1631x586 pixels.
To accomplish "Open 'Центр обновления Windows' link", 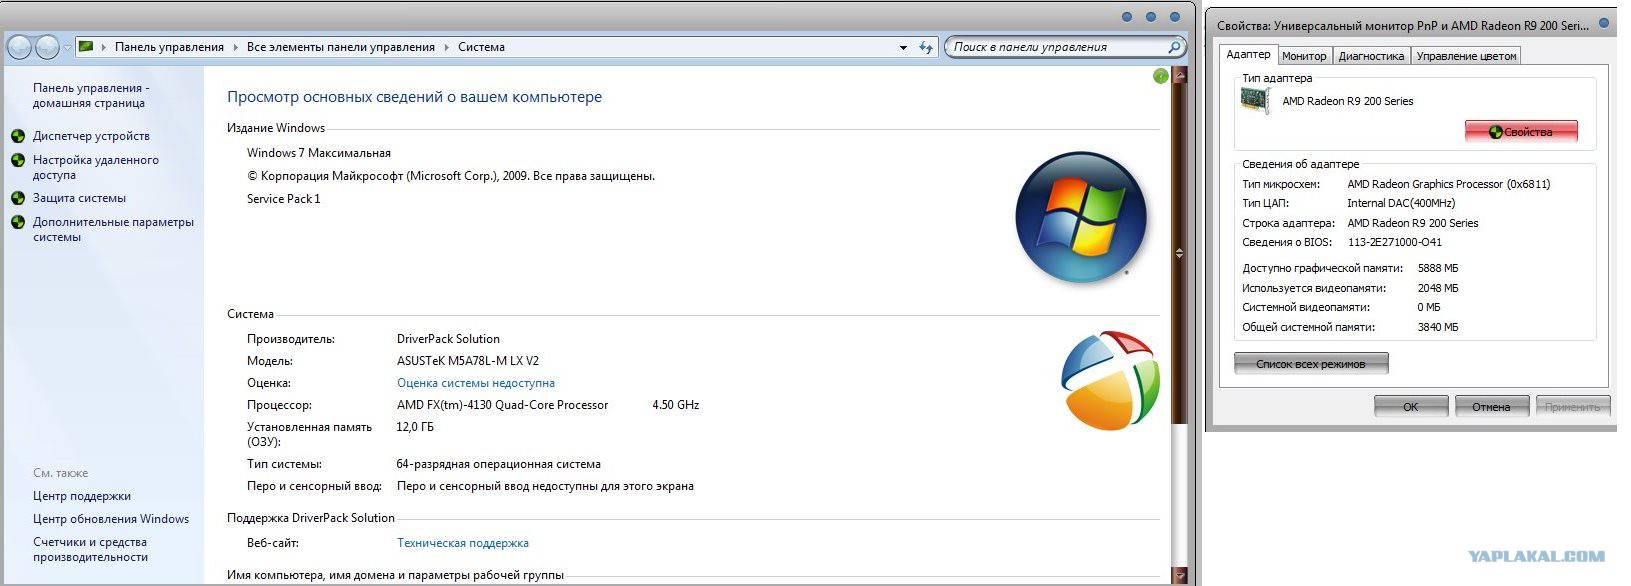I will click(111, 519).
